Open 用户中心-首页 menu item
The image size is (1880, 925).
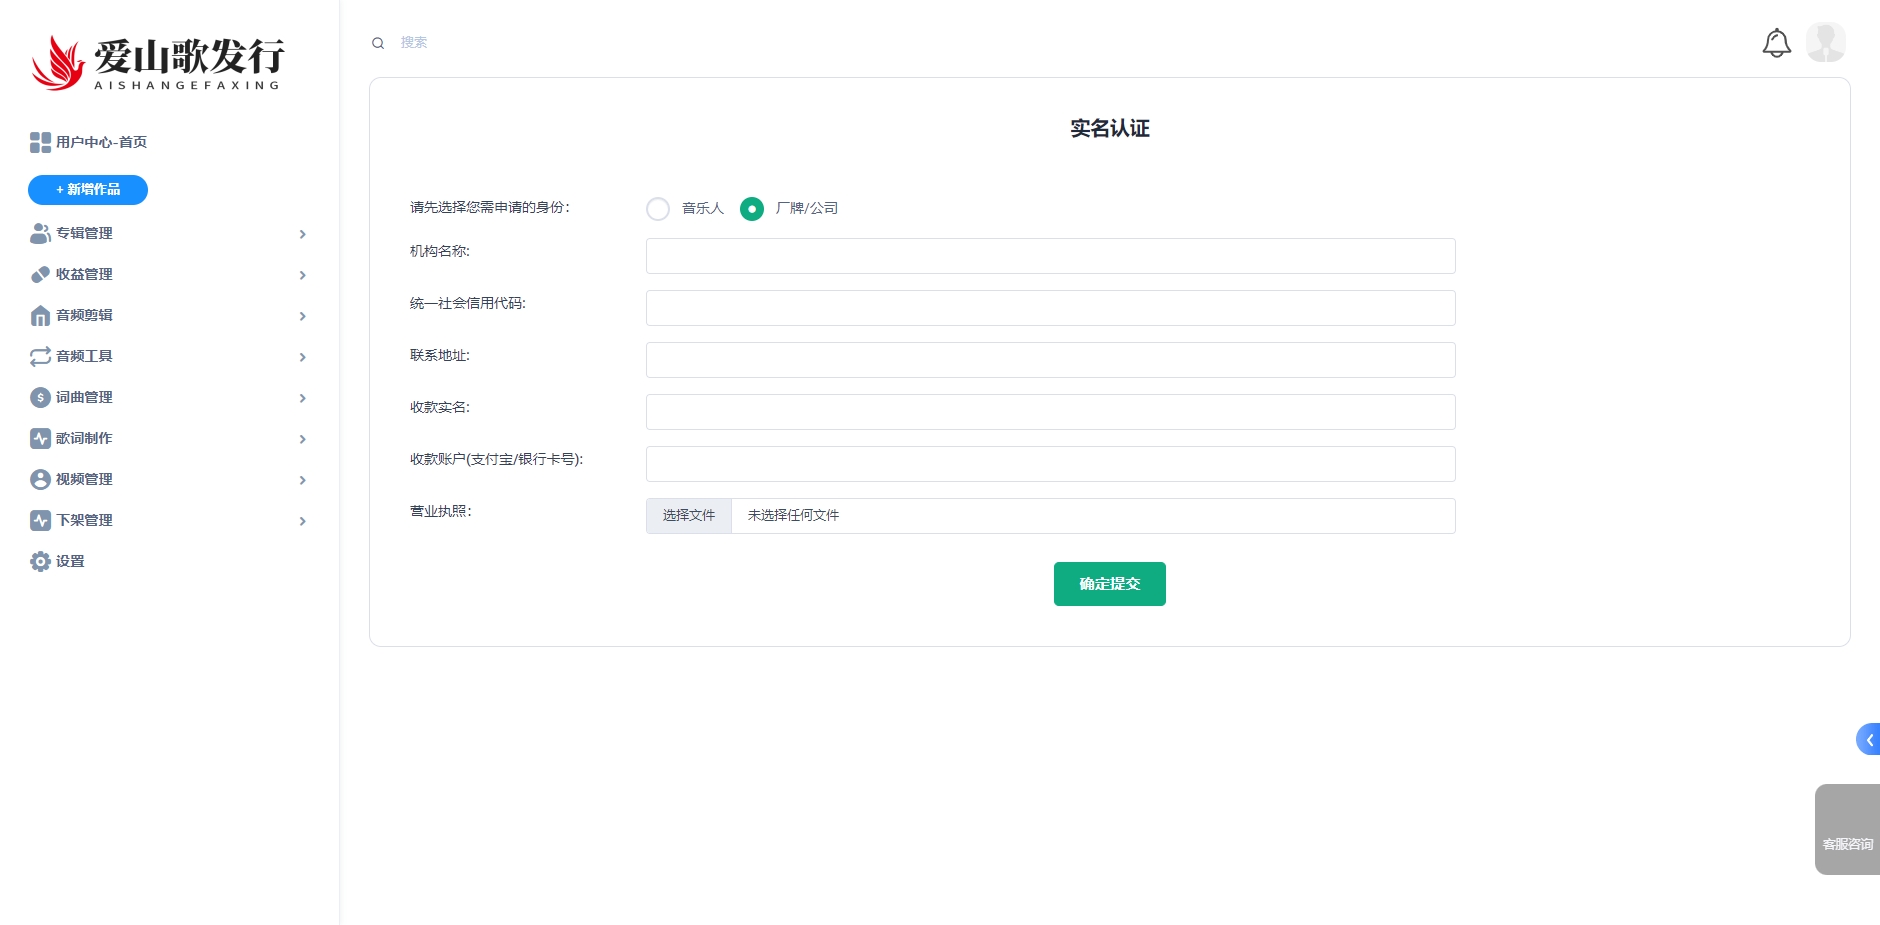click(101, 143)
